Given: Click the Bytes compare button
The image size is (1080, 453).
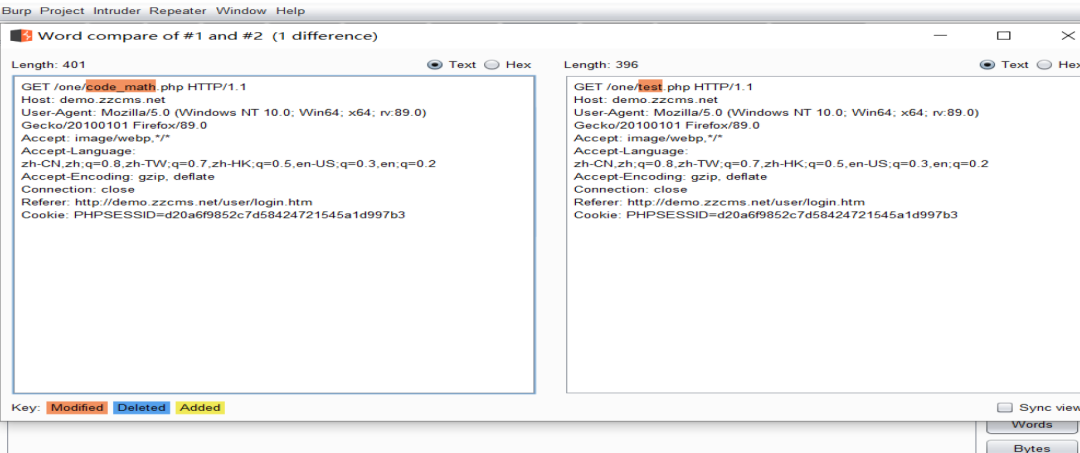Looking at the screenshot, I should click(x=1031, y=447).
